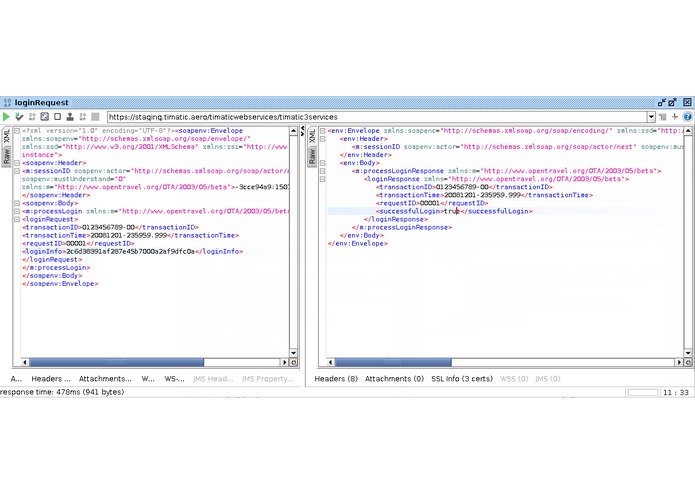This screenshot has width=695, height=494.
Task: Click request pane scroll-right arrow
Action: pyautogui.click(x=285, y=362)
